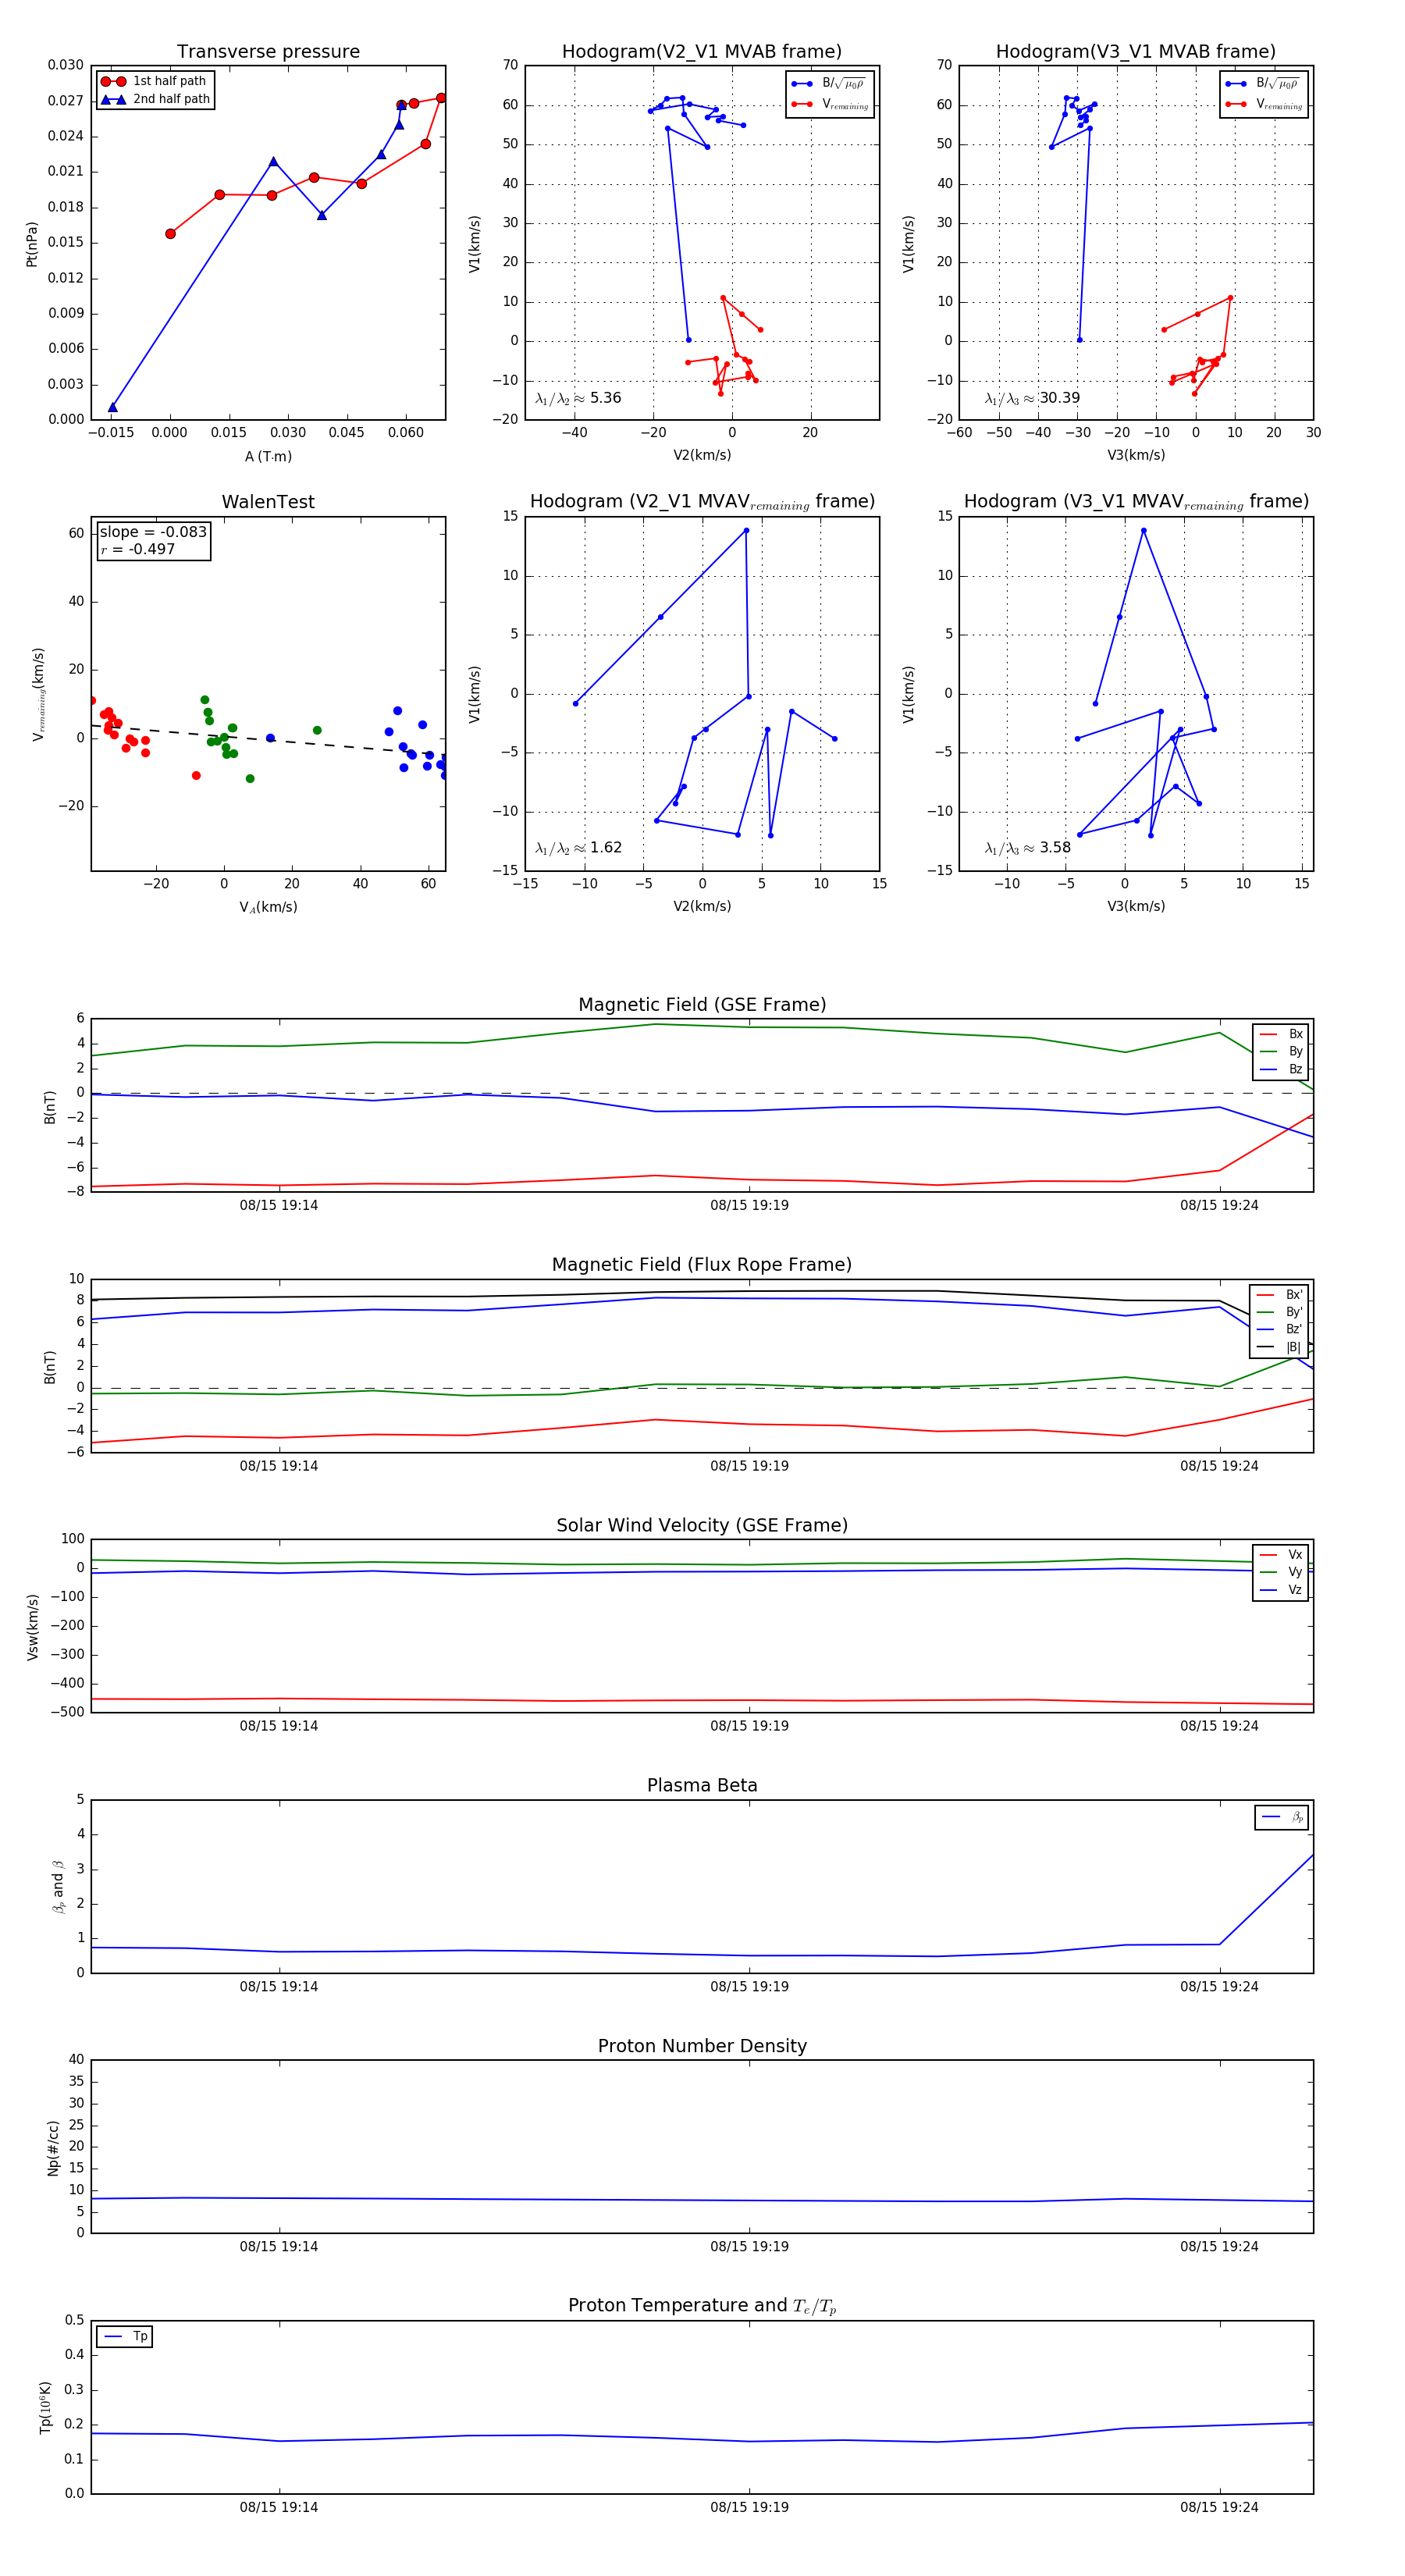The width and height of the screenshot is (1405, 2576).
Task: Click the Tp legend entry
Action: coord(125,2337)
